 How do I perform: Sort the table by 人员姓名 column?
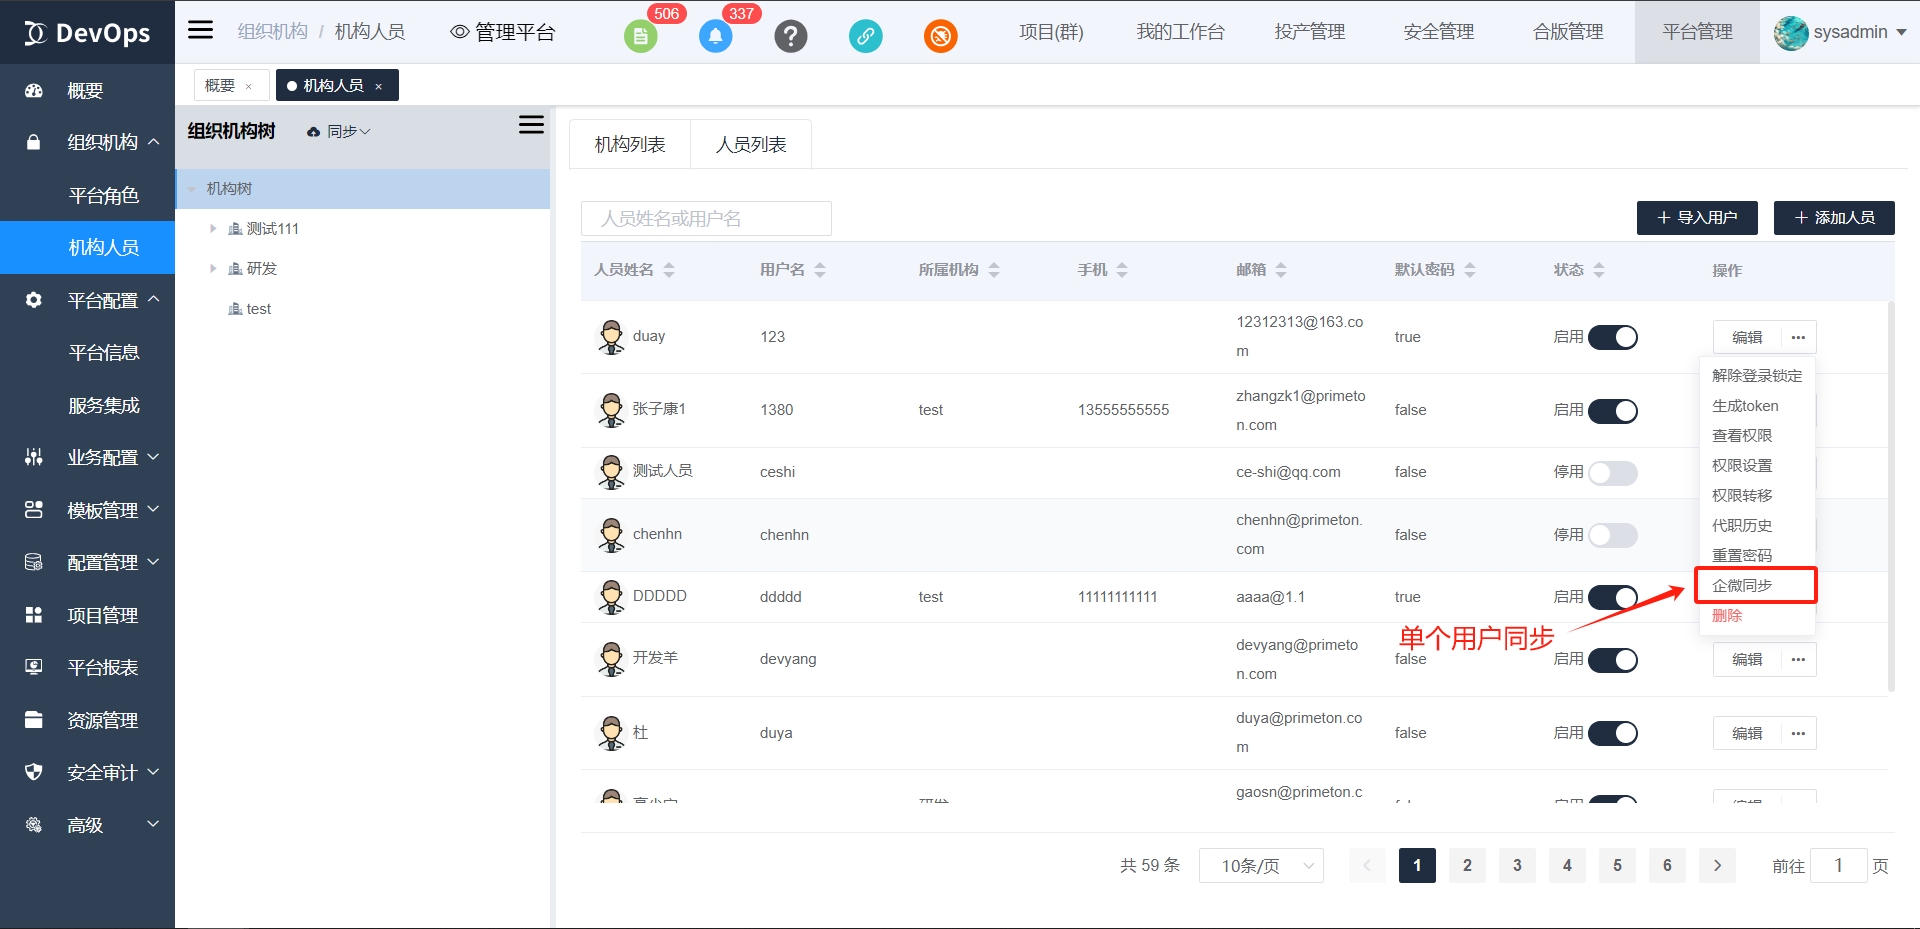669,270
